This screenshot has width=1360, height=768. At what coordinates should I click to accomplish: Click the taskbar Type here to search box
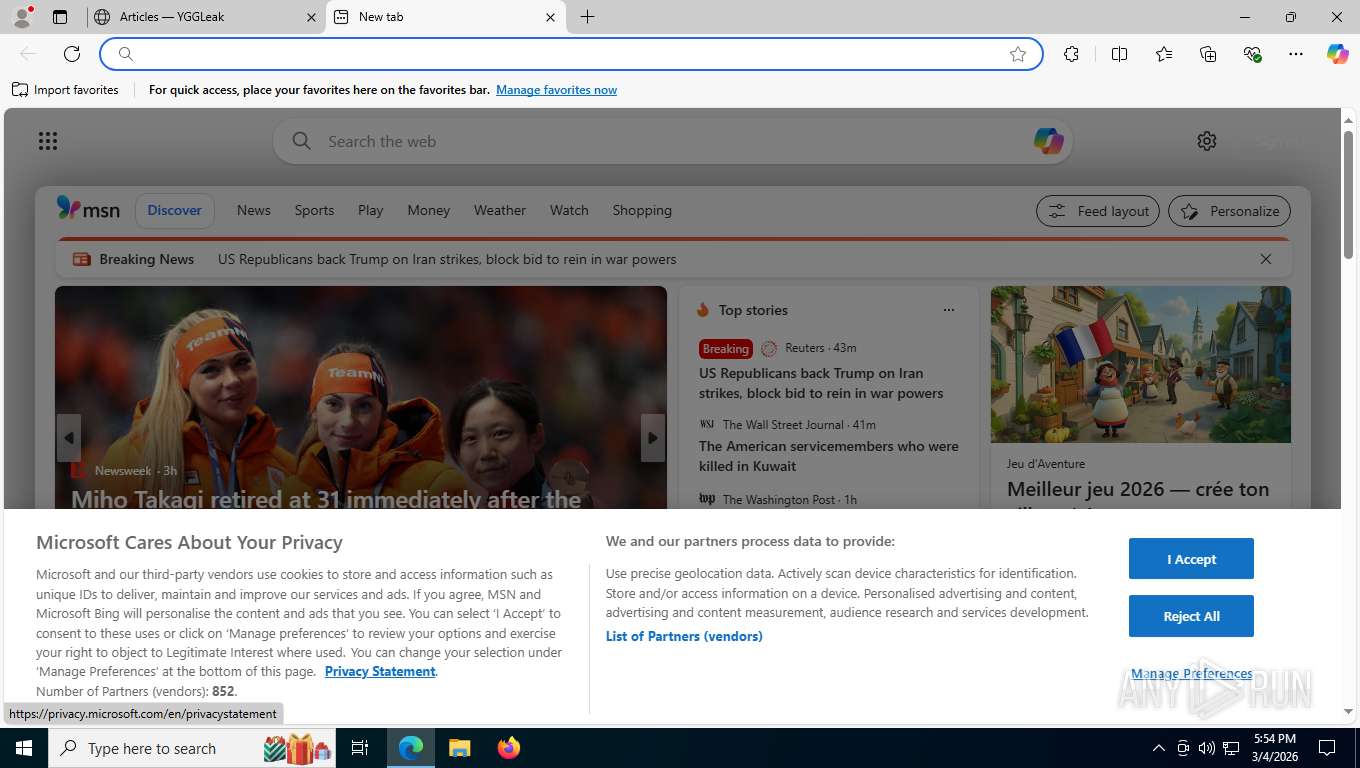pyautogui.click(x=192, y=748)
